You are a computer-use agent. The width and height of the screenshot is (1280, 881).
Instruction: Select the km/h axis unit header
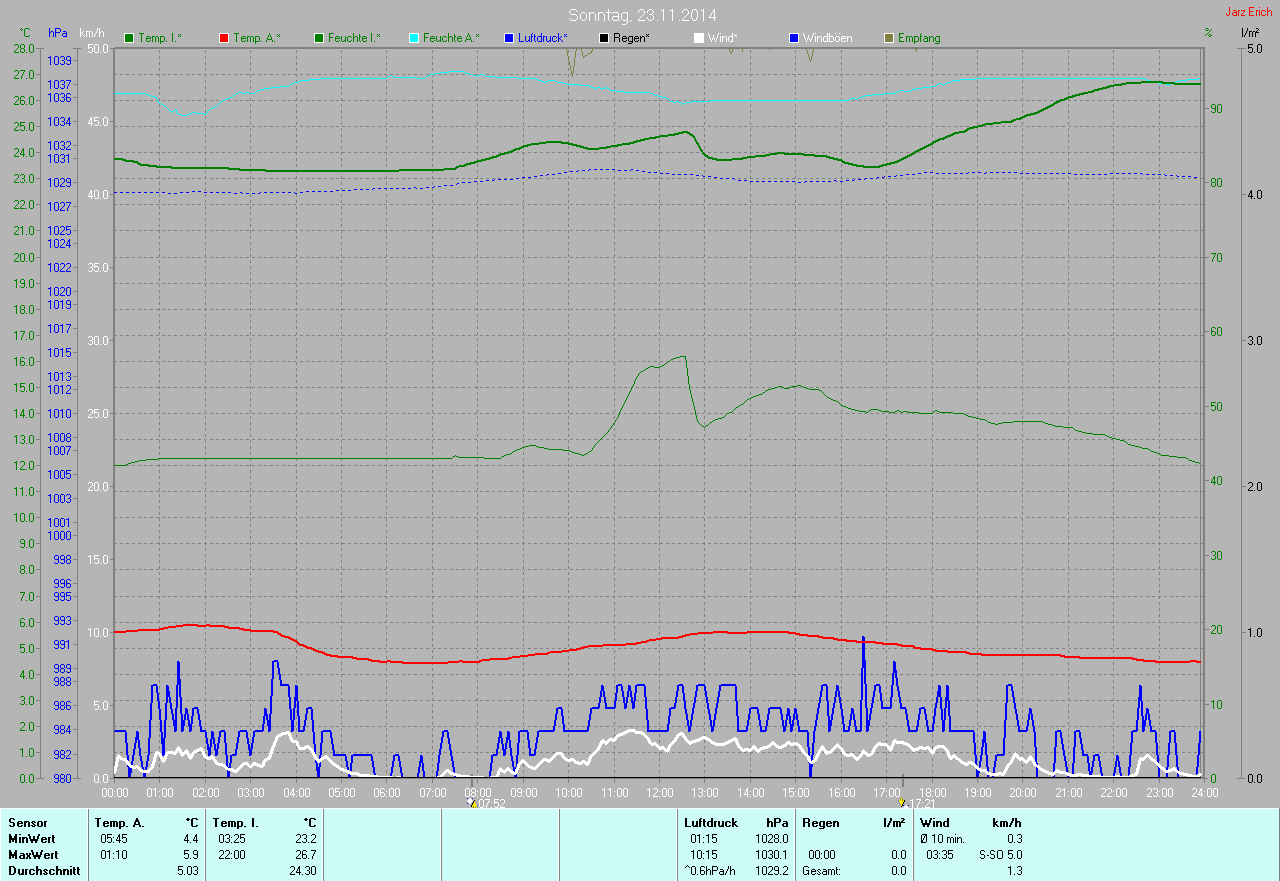93,33
